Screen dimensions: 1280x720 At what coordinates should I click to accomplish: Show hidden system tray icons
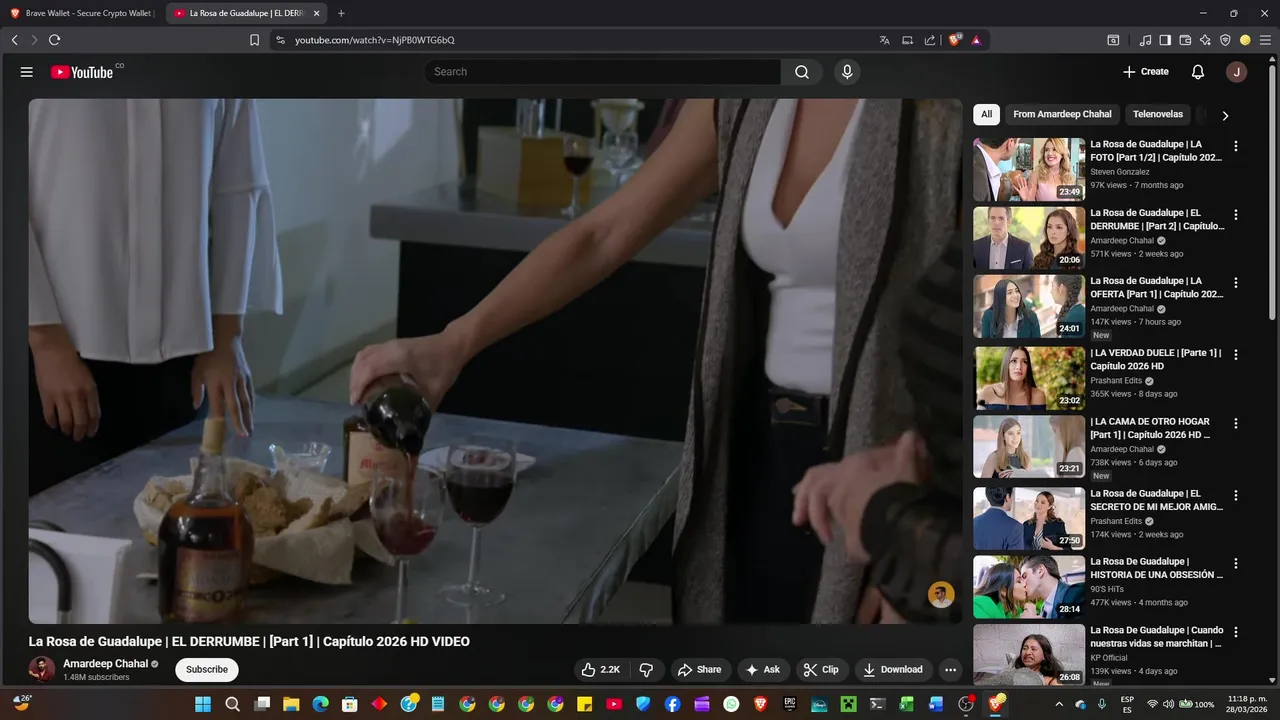1058,704
